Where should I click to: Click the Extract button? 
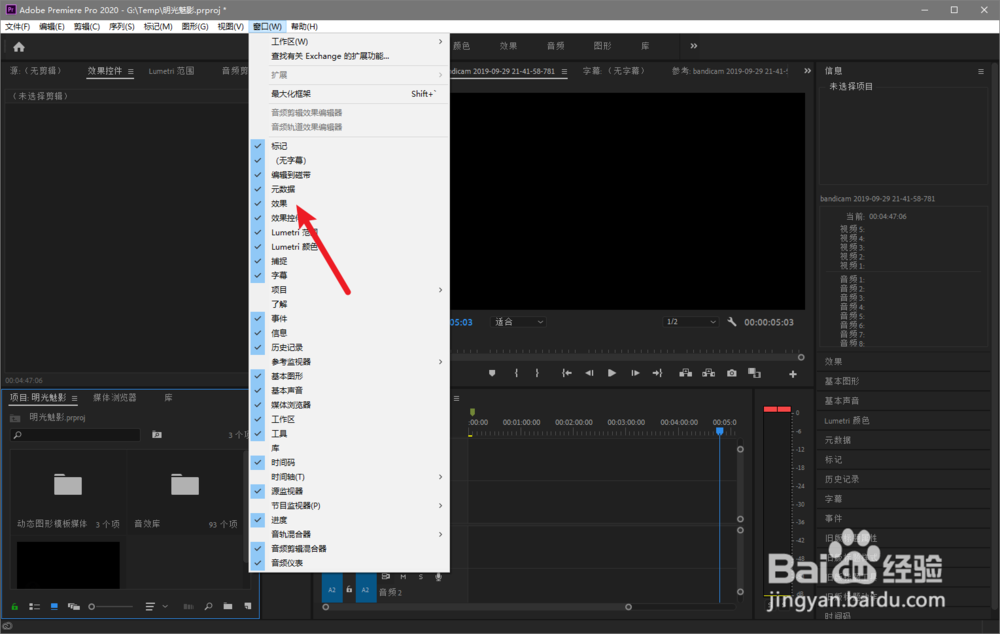[x=709, y=373]
